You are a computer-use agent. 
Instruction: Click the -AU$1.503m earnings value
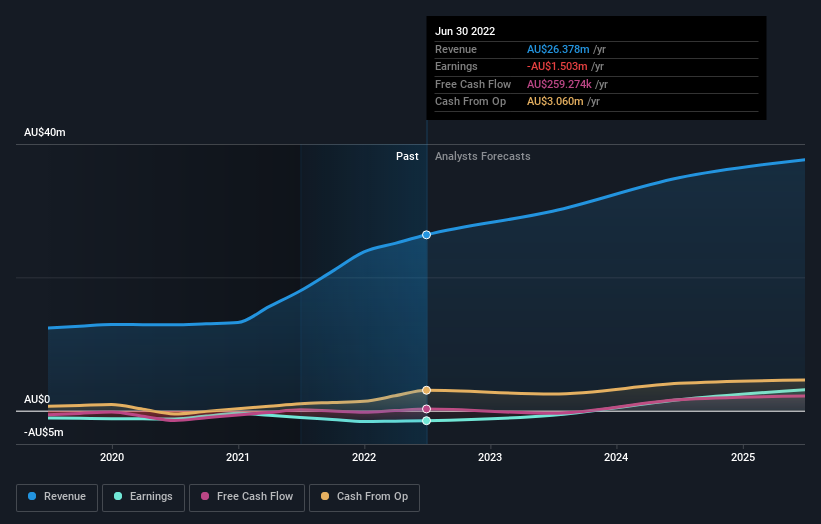point(557,66)
